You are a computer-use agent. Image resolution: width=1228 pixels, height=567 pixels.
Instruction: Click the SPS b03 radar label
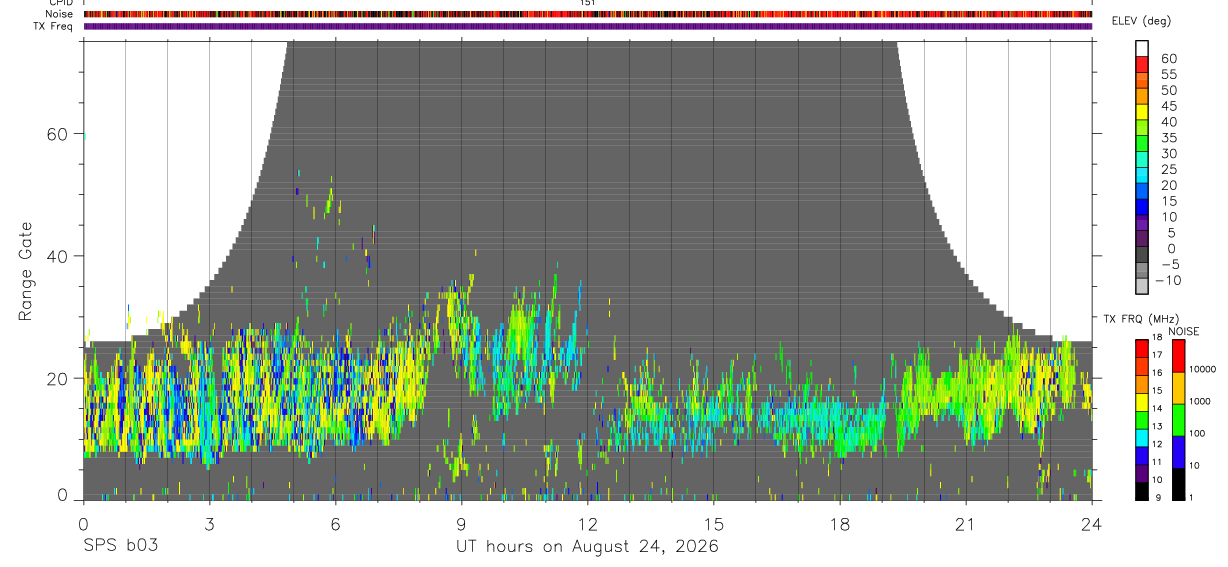point(120,546)
